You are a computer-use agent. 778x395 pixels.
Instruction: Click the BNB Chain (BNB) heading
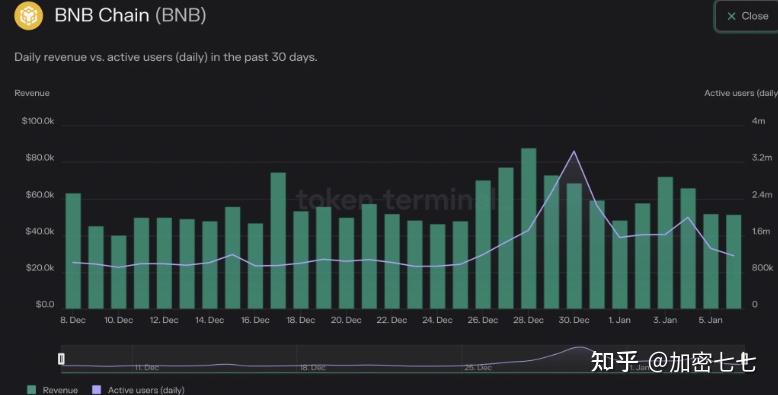(x=130, y=15)
